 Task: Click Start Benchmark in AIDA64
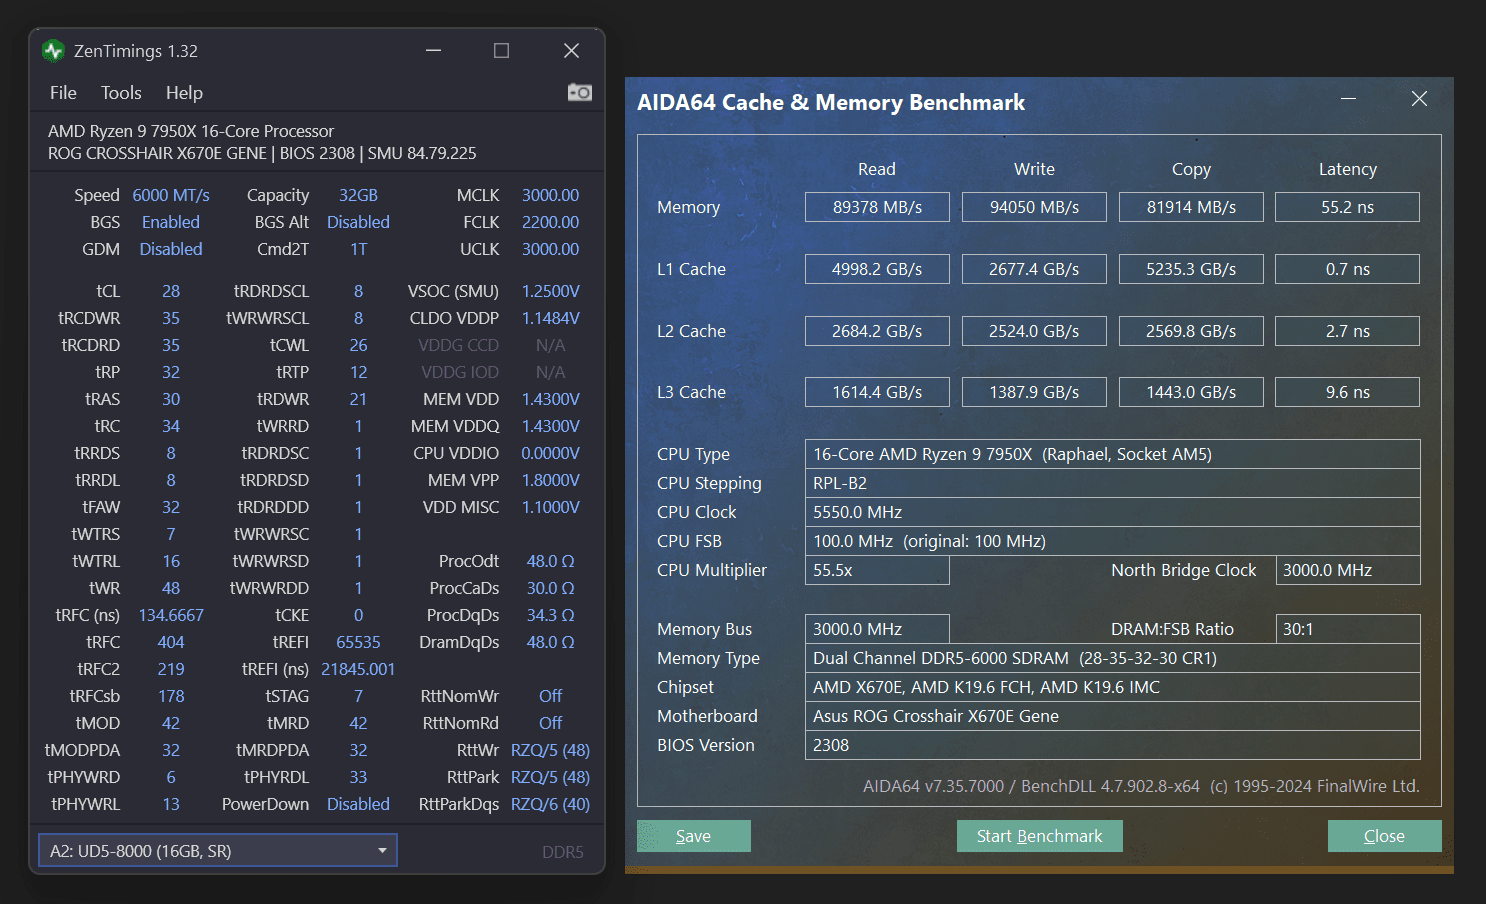point(1040,836)
